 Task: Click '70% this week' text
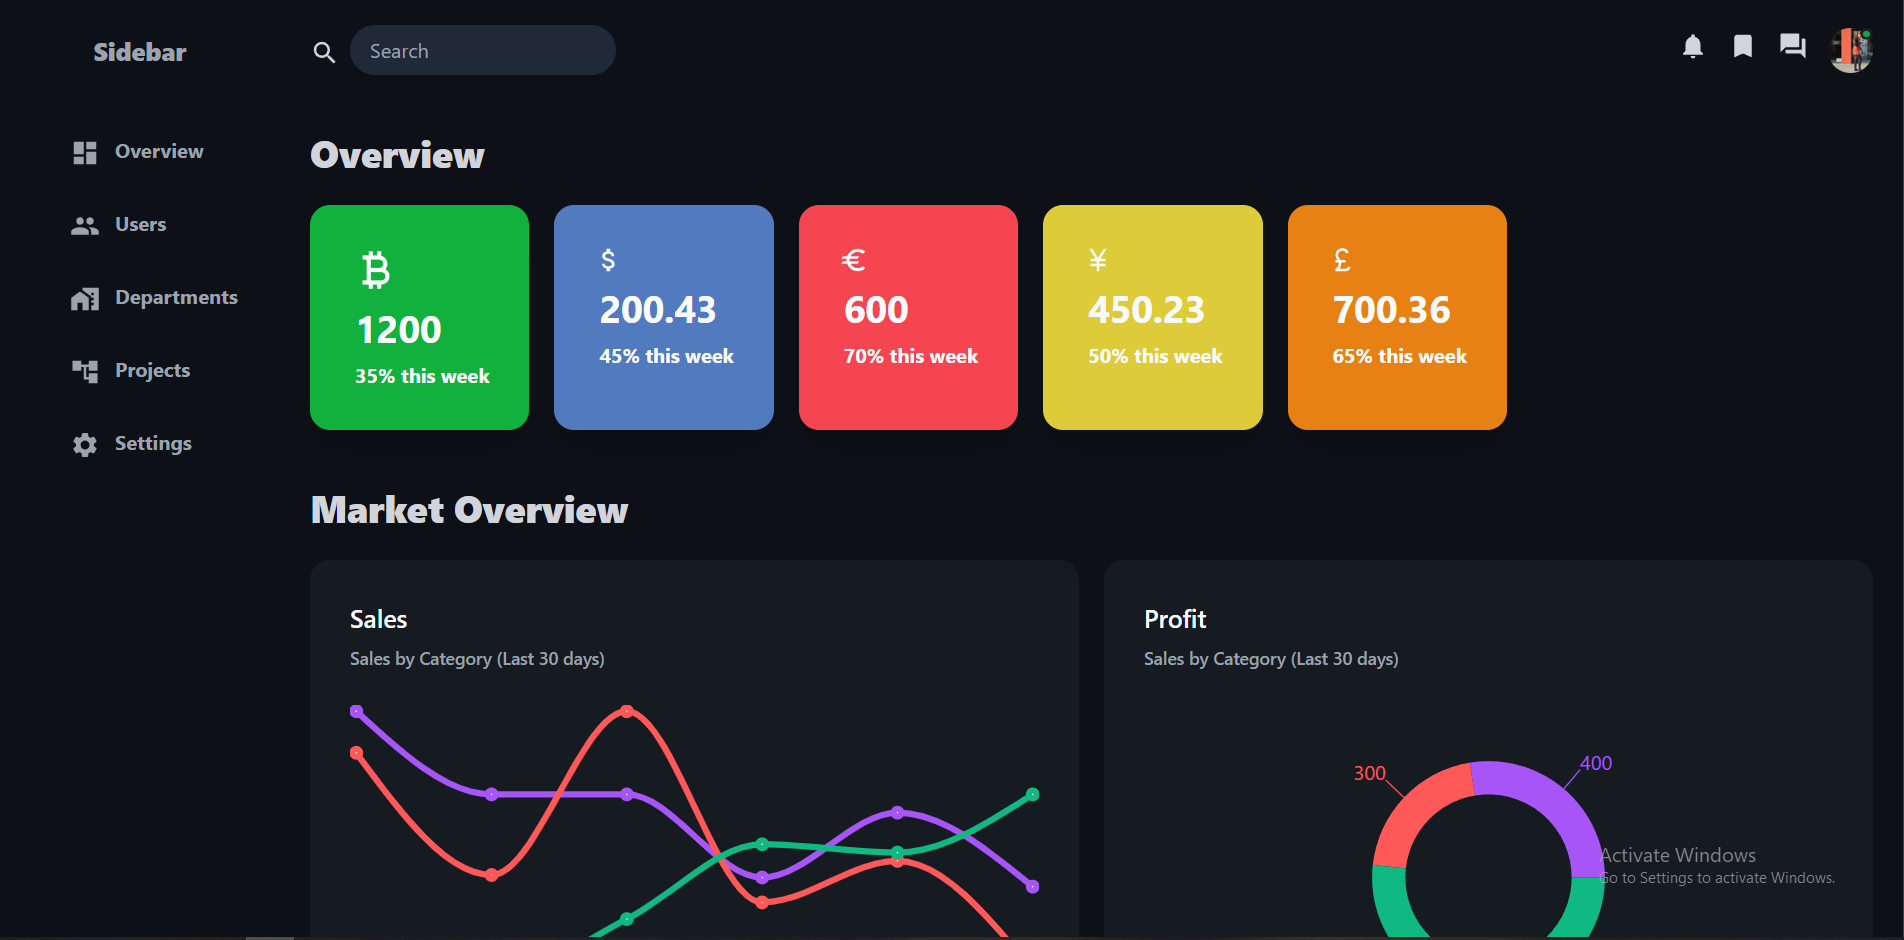click(911, 356)
